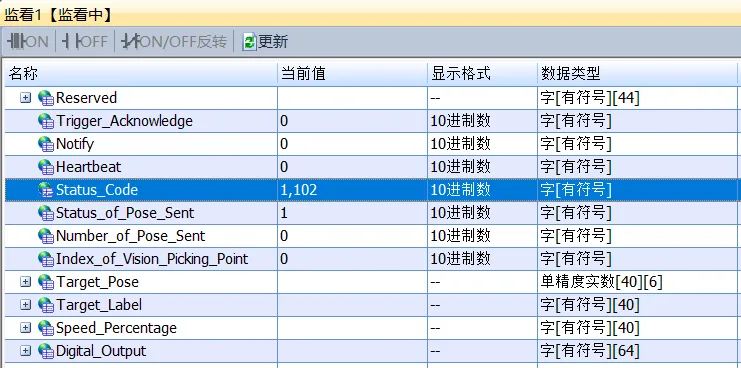Expand the Speed_Percentage array node

[x=26, y=328]
